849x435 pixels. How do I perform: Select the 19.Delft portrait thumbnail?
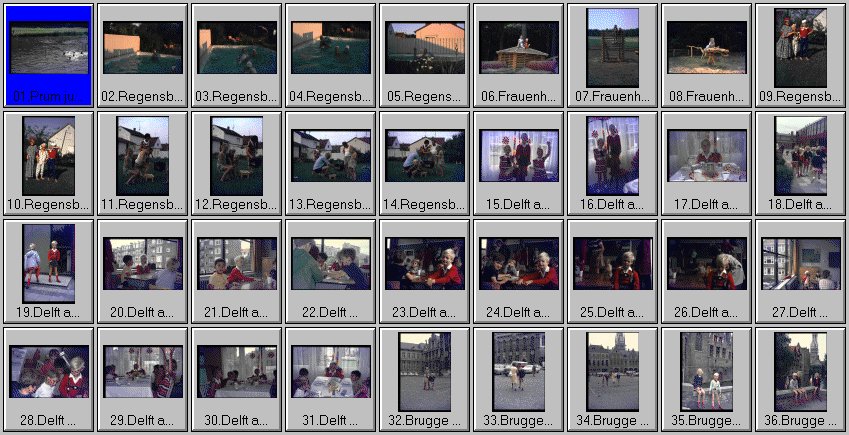[49, 264]
